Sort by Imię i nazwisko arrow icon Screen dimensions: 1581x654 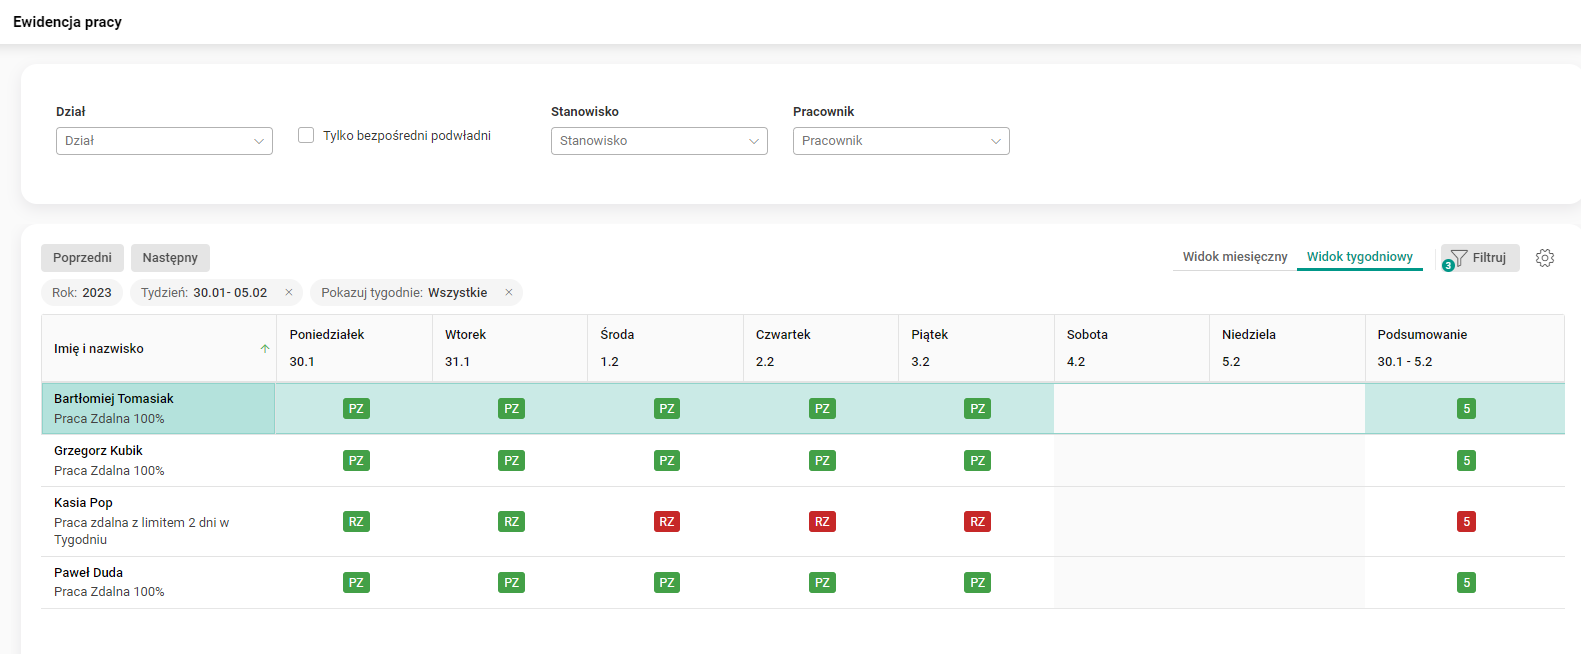tap(265, 349)
